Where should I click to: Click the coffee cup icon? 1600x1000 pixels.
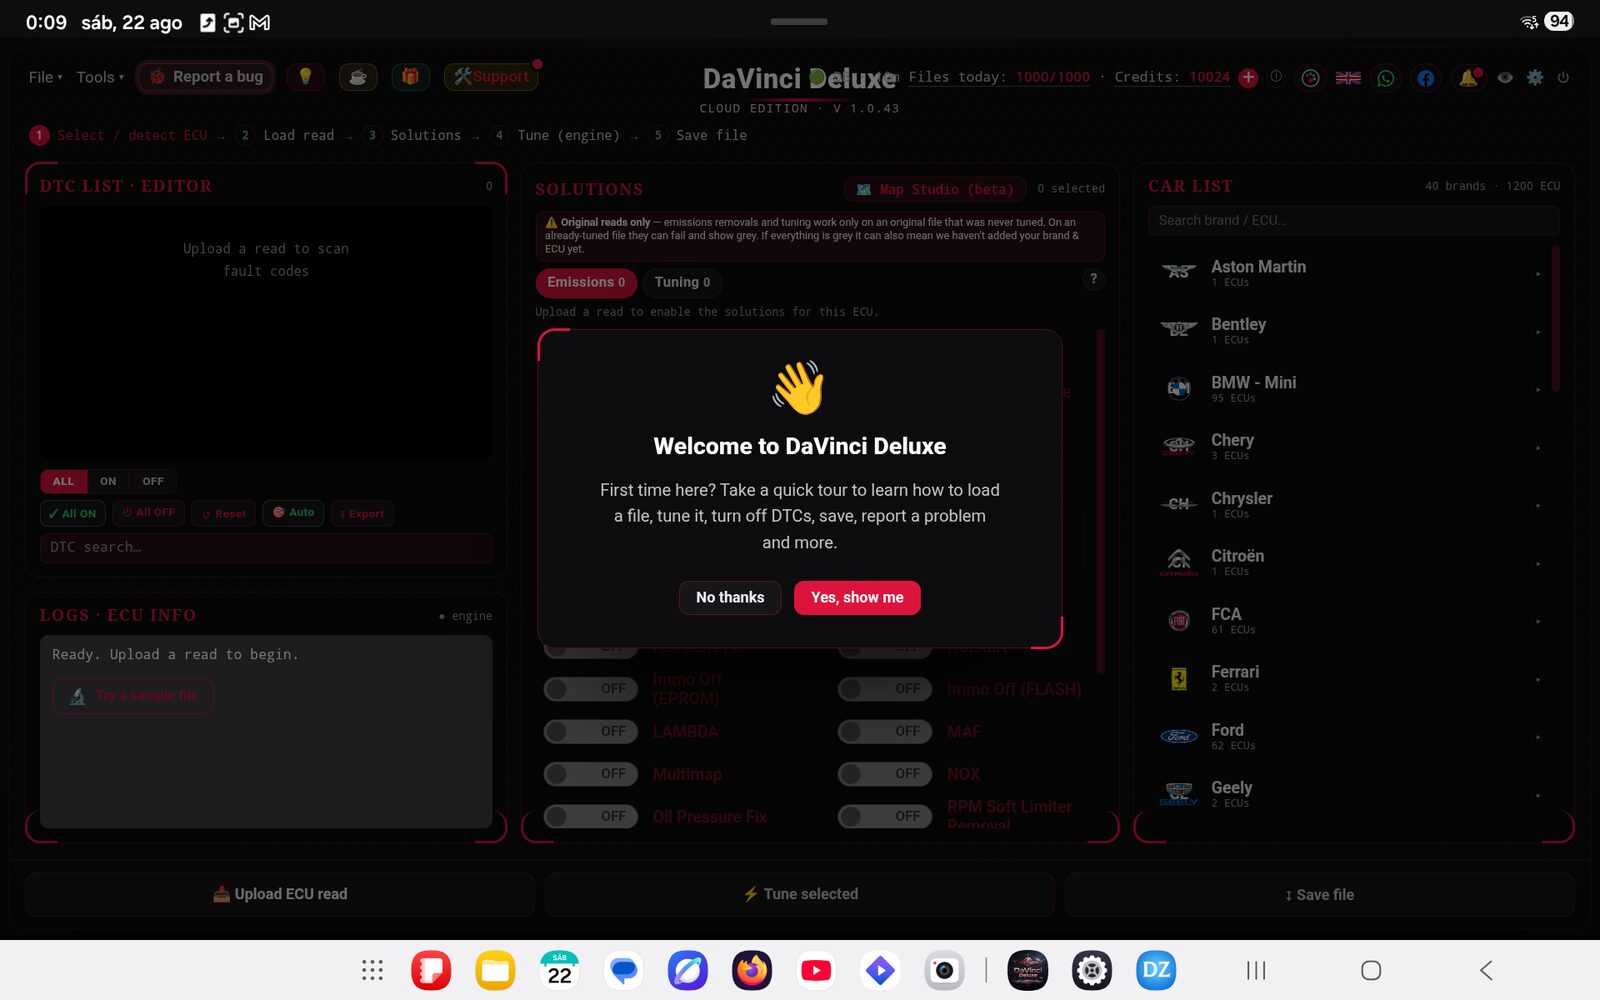click(x=358, y=77)
